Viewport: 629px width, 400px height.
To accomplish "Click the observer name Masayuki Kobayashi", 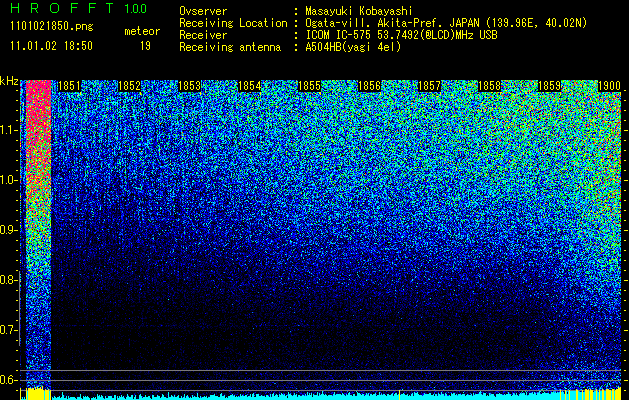I will click(x=359, y=11).
